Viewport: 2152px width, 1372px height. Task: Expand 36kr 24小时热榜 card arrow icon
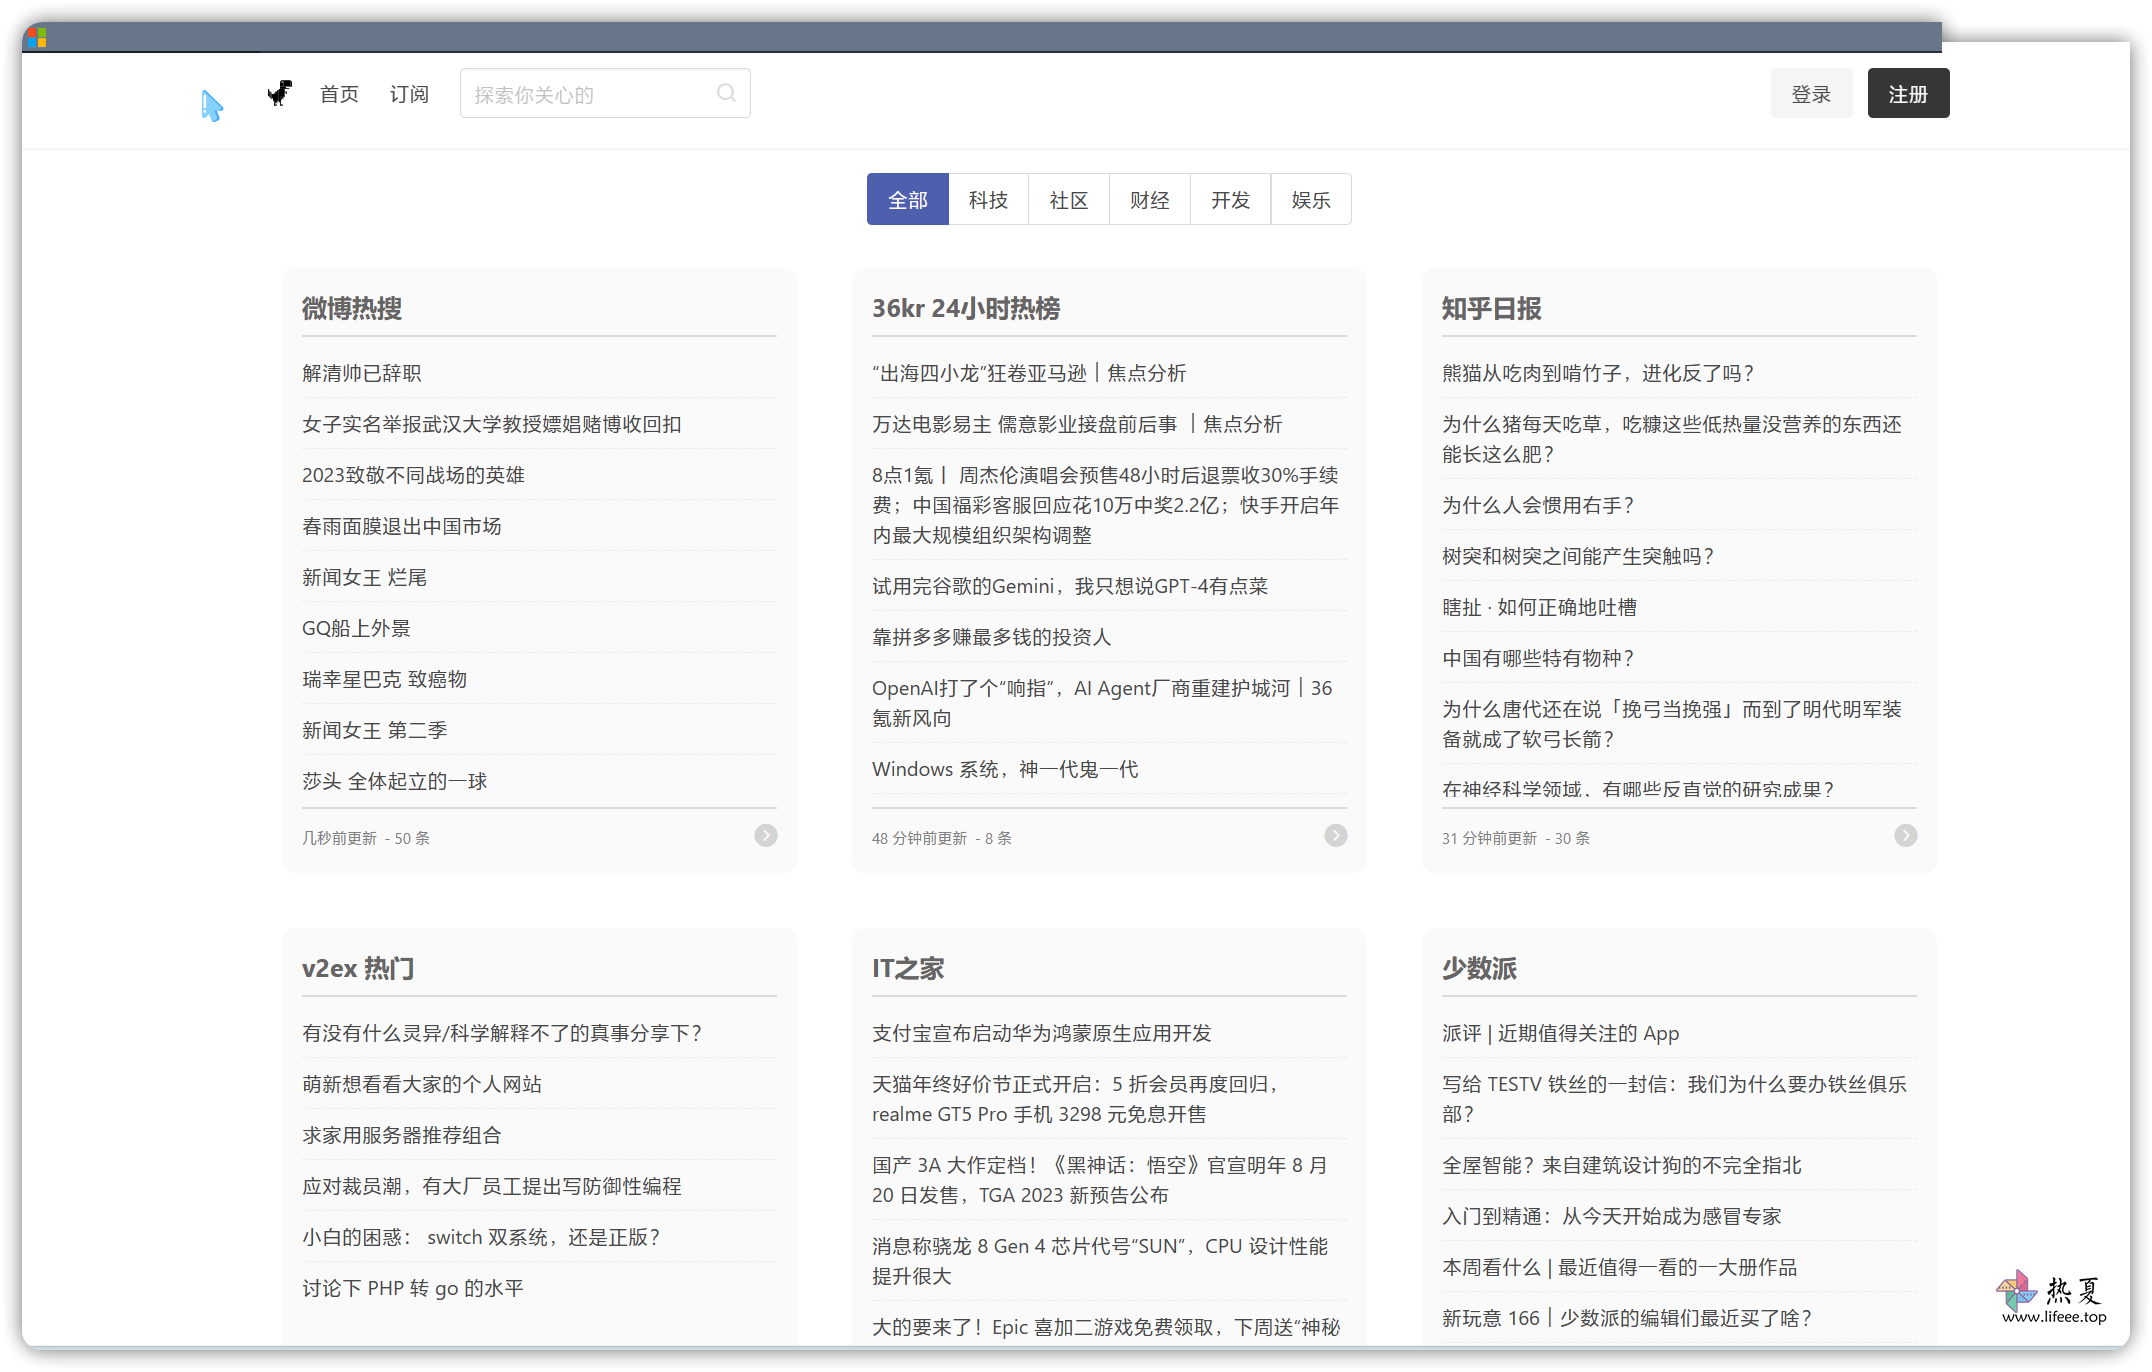click(1336, 836)
